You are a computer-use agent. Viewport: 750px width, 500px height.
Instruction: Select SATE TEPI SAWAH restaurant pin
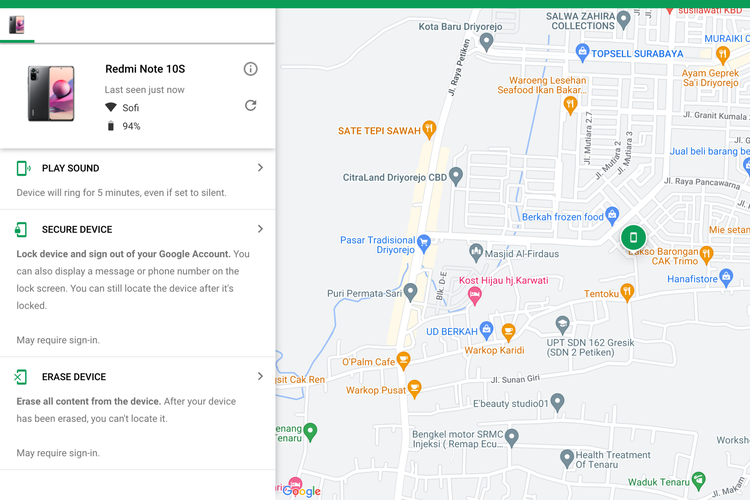click(x=429, y=128)
